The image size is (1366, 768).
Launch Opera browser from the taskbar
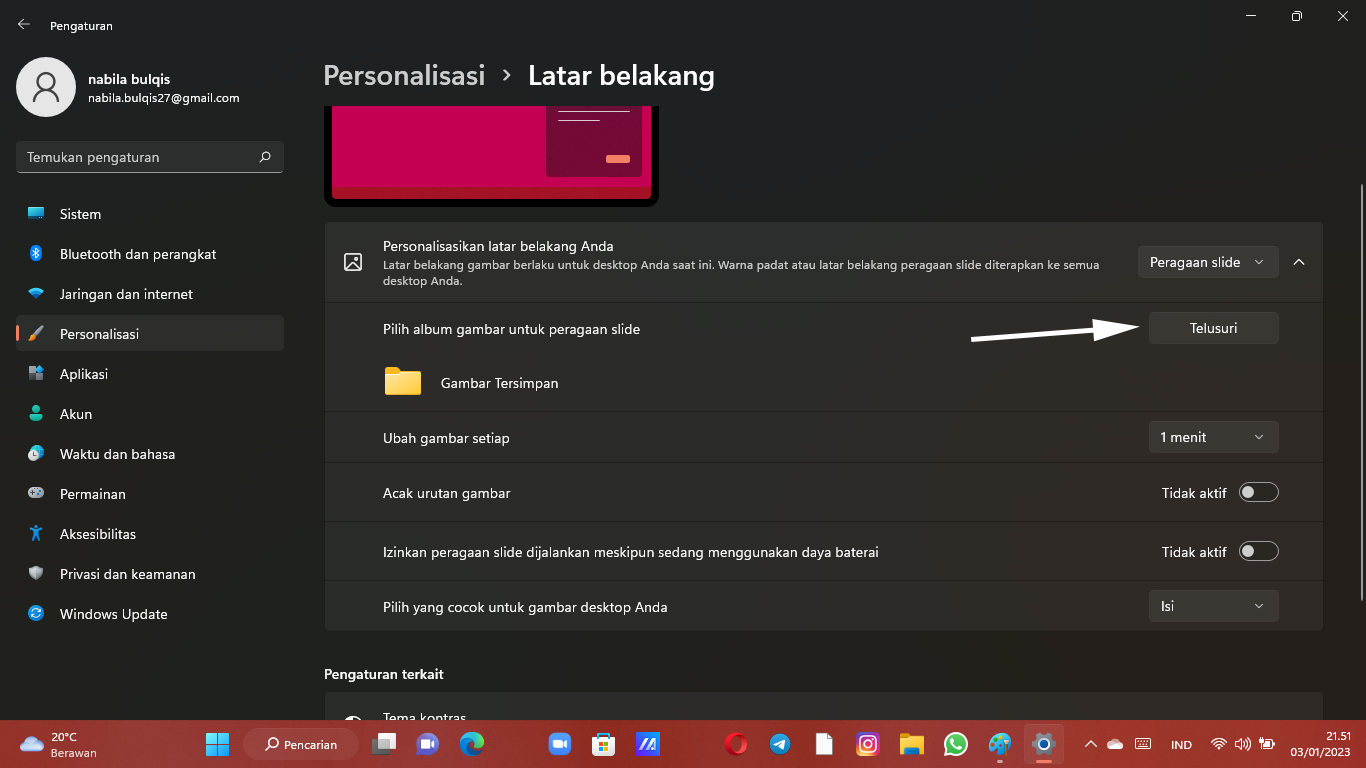coord(736,744)
